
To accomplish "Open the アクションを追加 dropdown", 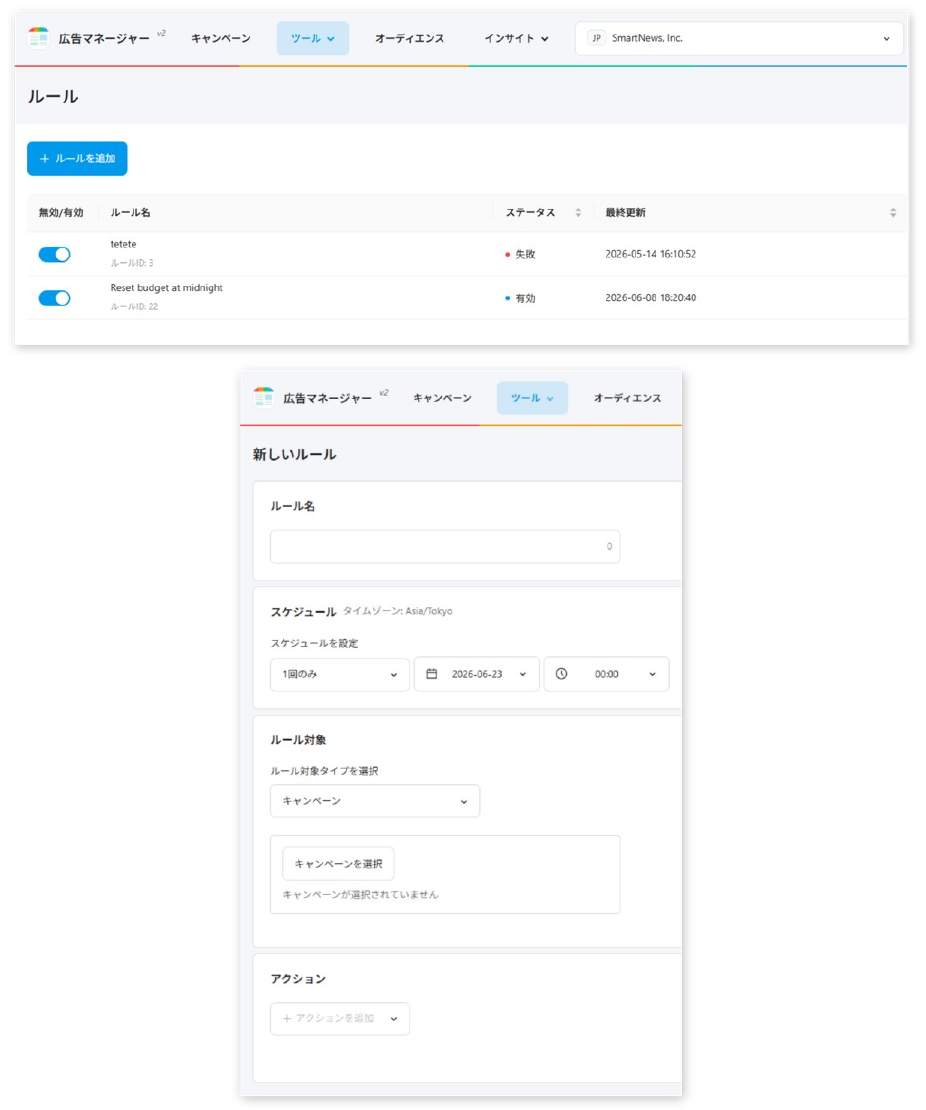I will tap(340, 1019).
